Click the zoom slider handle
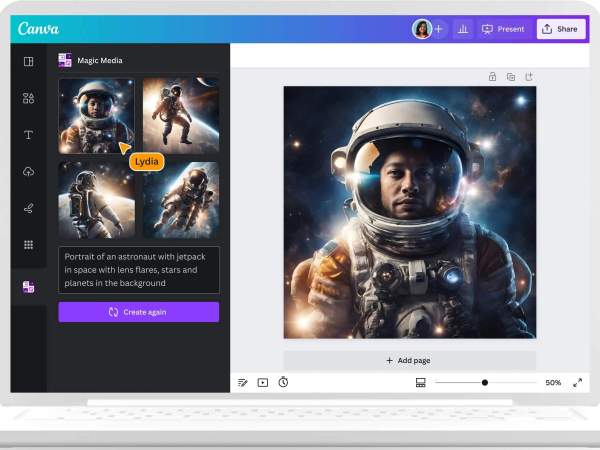Image resolution: width=600 pixels, height=450 pixels. pos(485,382)
